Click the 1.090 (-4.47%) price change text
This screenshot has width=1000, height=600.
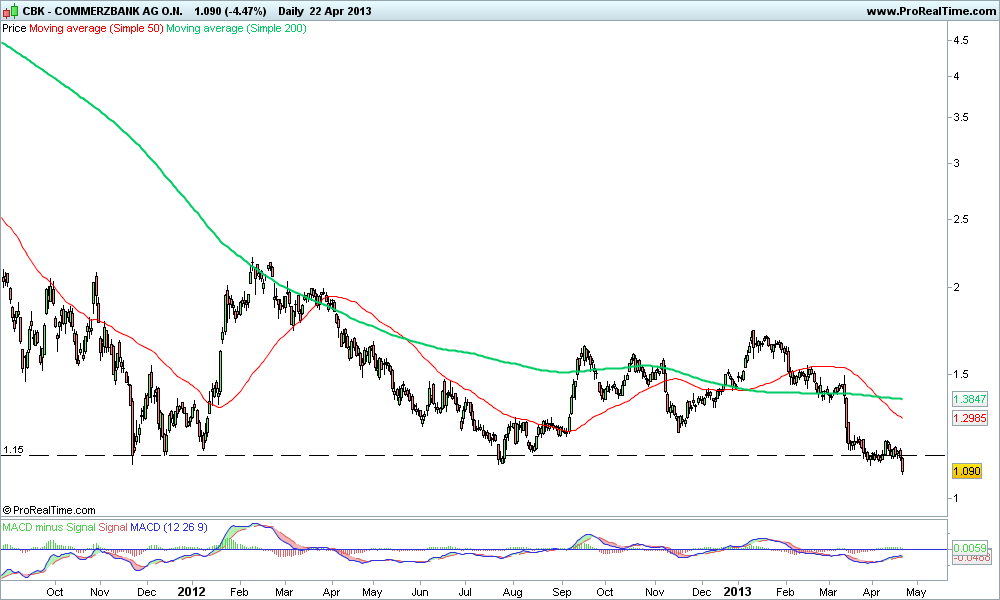tap(230, 11)
